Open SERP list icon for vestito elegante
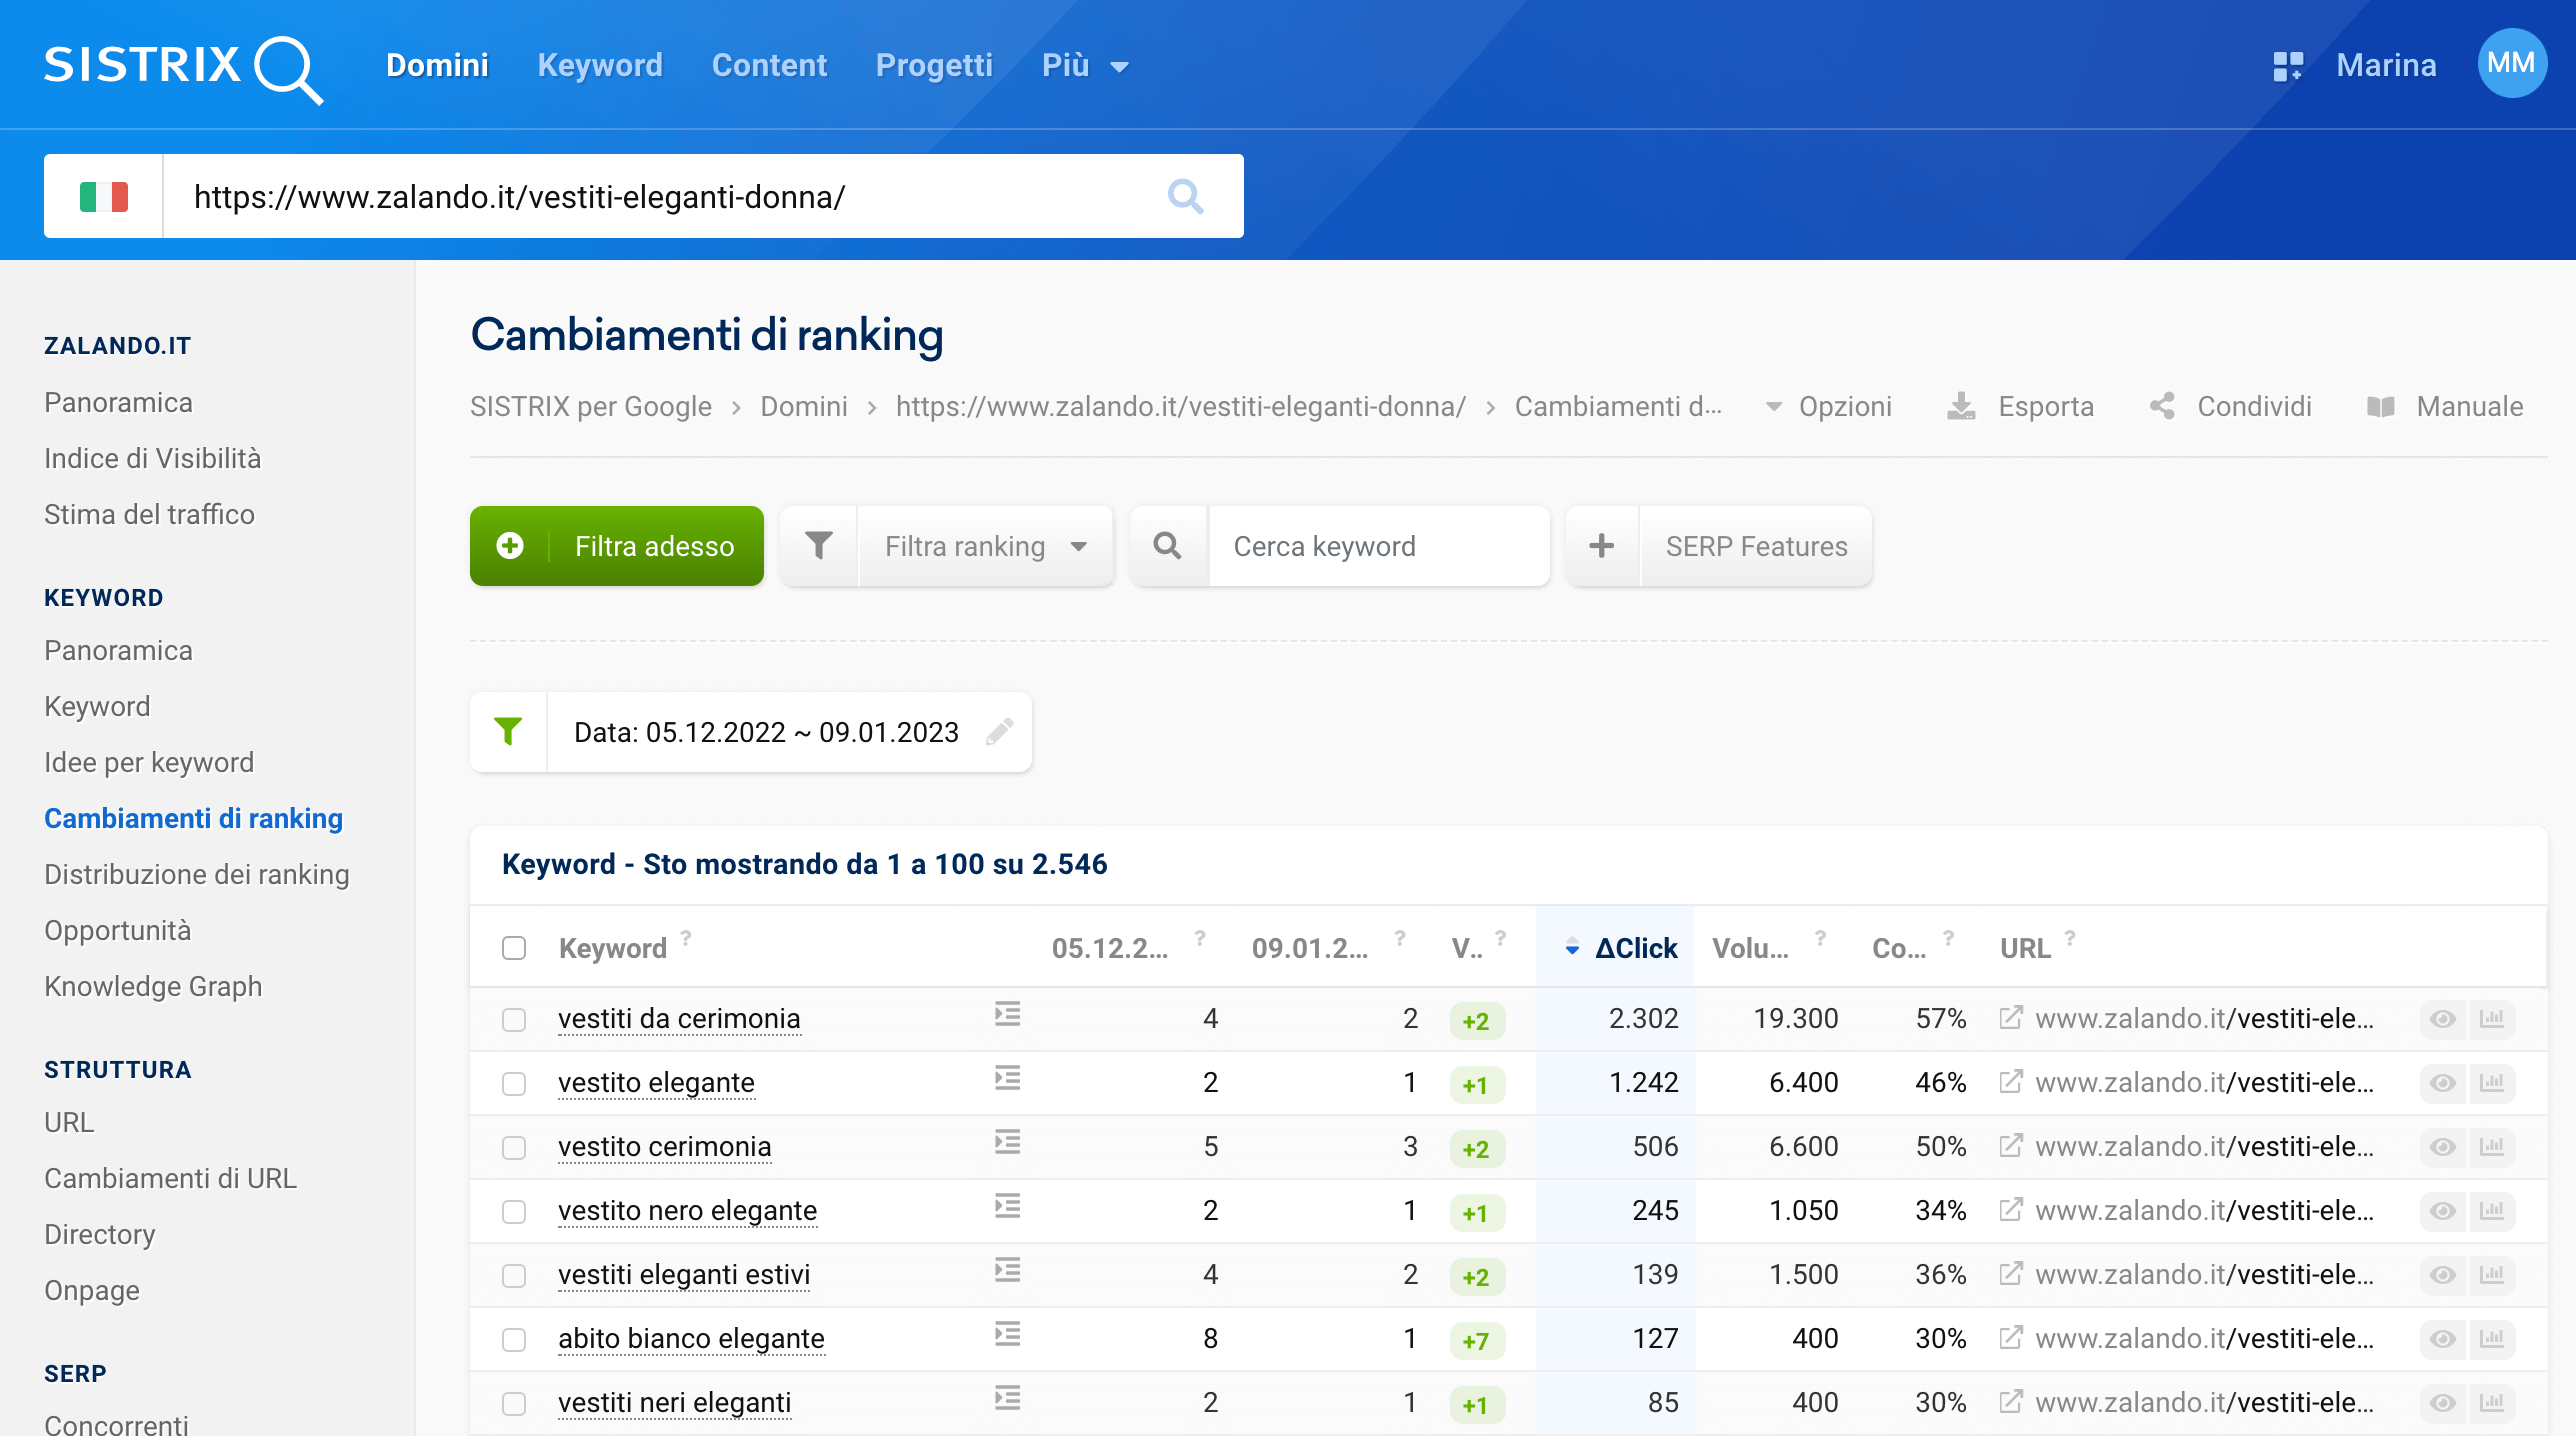The height and width of the screenshot is (1436, 2576). click(x=1007, y=1079)
